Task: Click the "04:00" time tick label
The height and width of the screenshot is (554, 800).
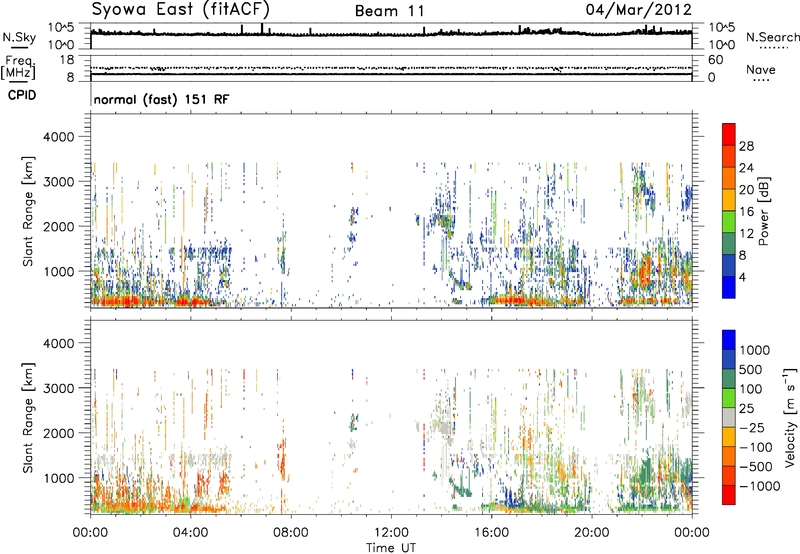Action: (190, 533)
